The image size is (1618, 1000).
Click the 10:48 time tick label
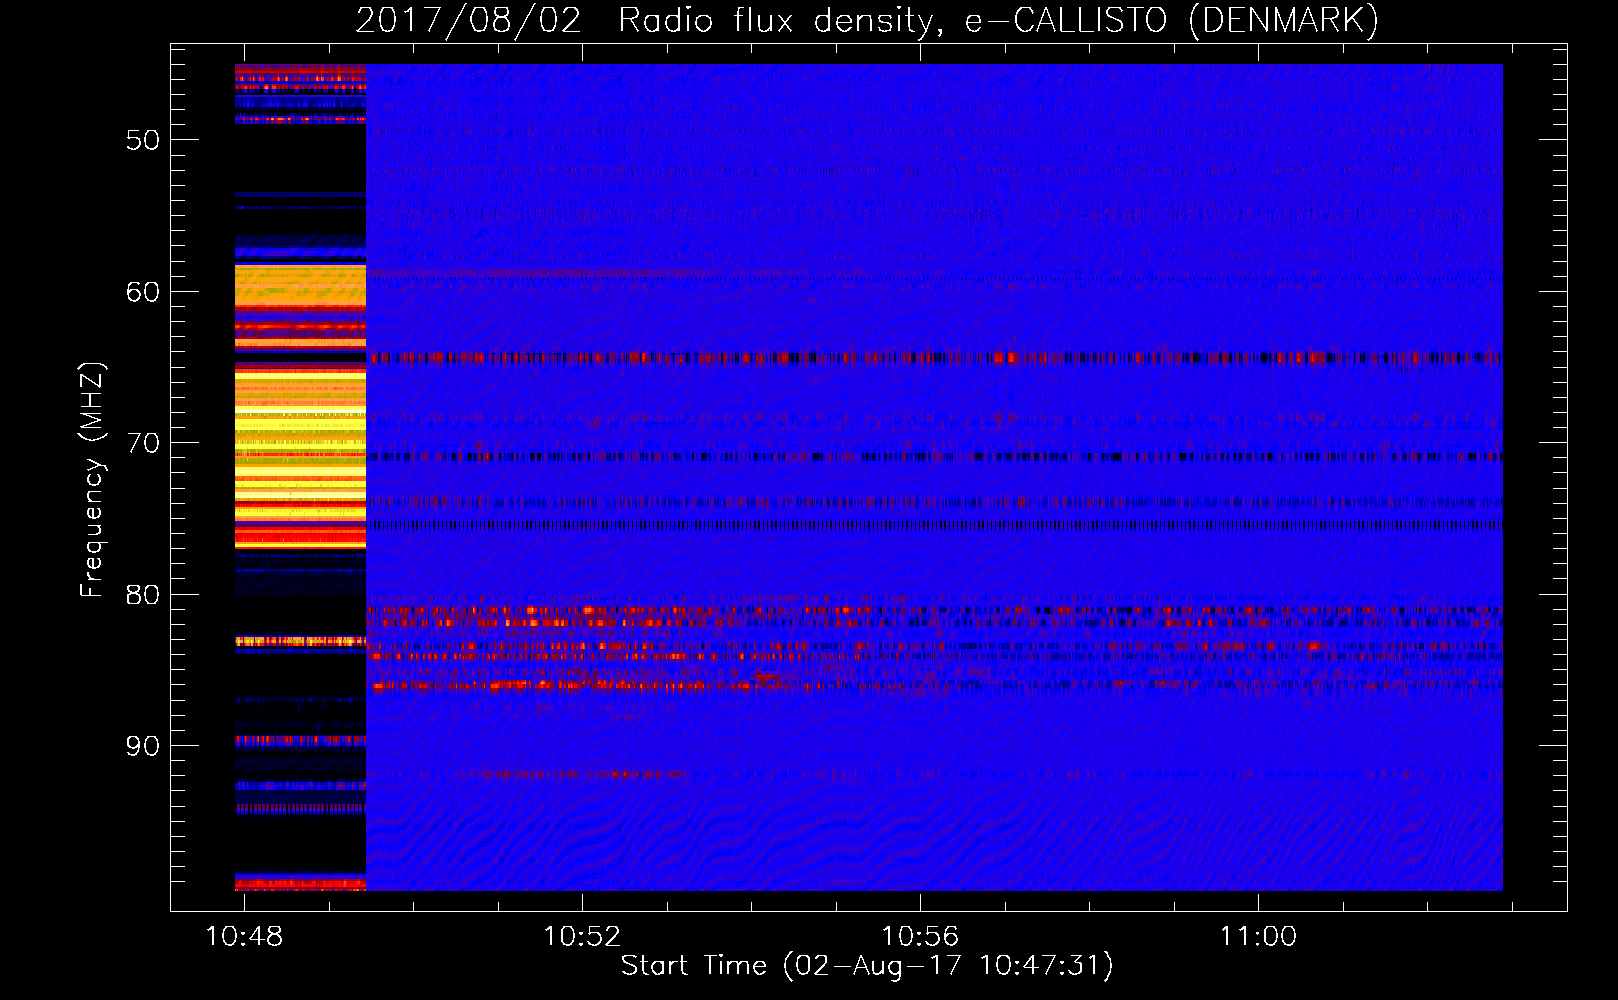[x=244, y=937]
